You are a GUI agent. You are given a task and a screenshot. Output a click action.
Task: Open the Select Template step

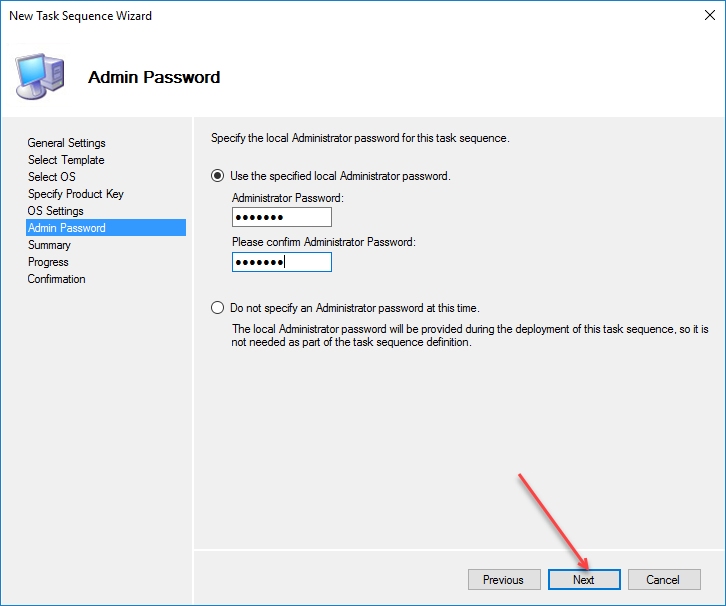pos(66,160)
